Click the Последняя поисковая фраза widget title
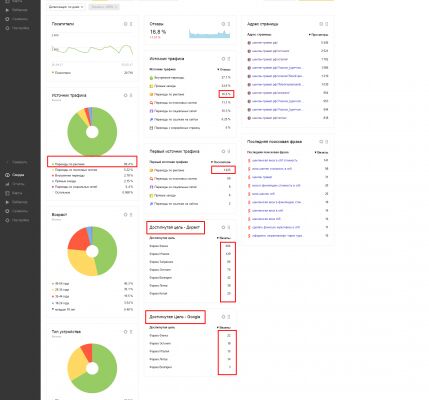The width and height of the screenshot is (429, 400). coord(274,142)
